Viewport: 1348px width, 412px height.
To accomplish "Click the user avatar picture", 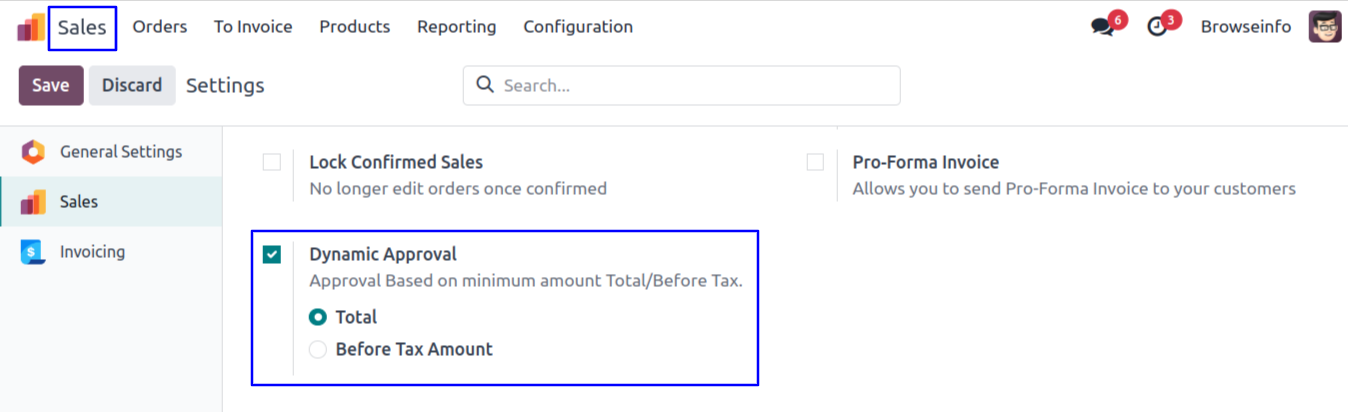I will click(x=1324, y=27).
